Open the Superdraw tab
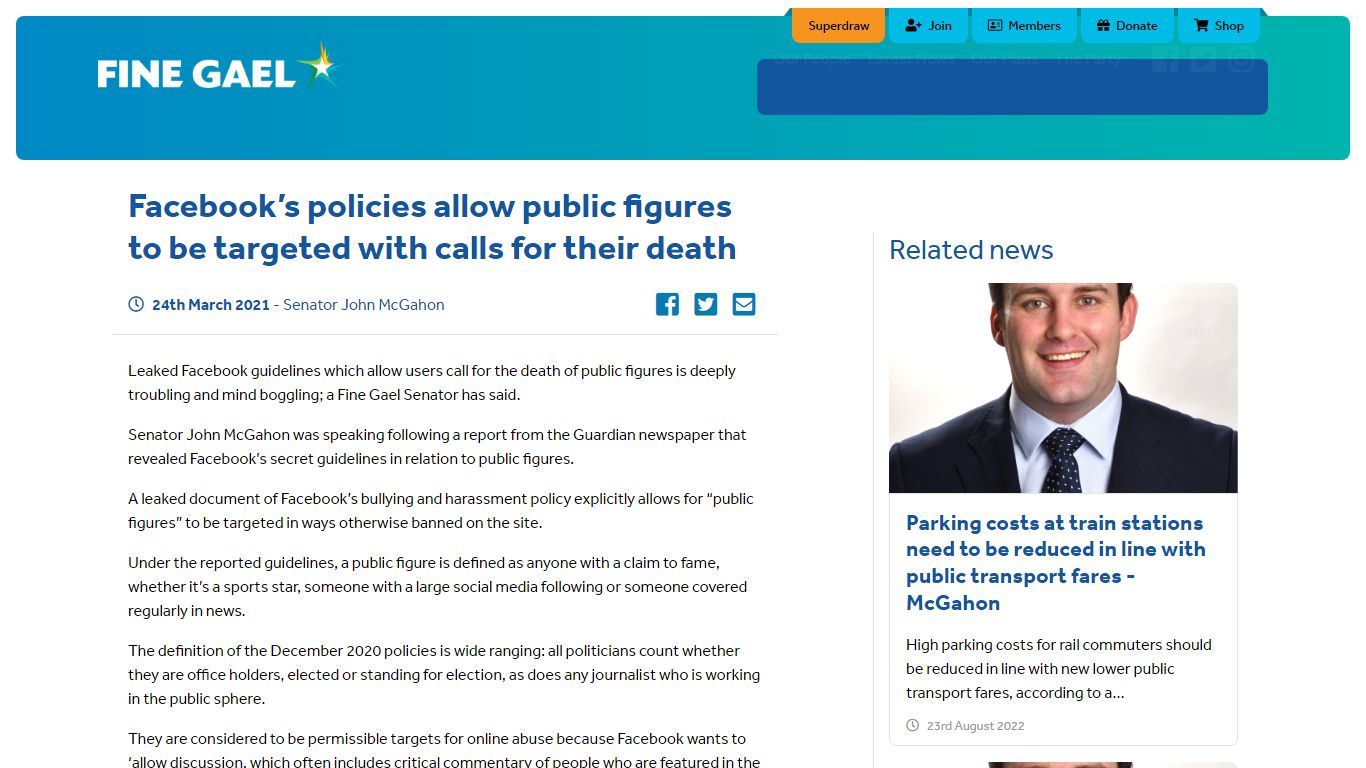Screen dimensions: 1366x768 point(838,26)
